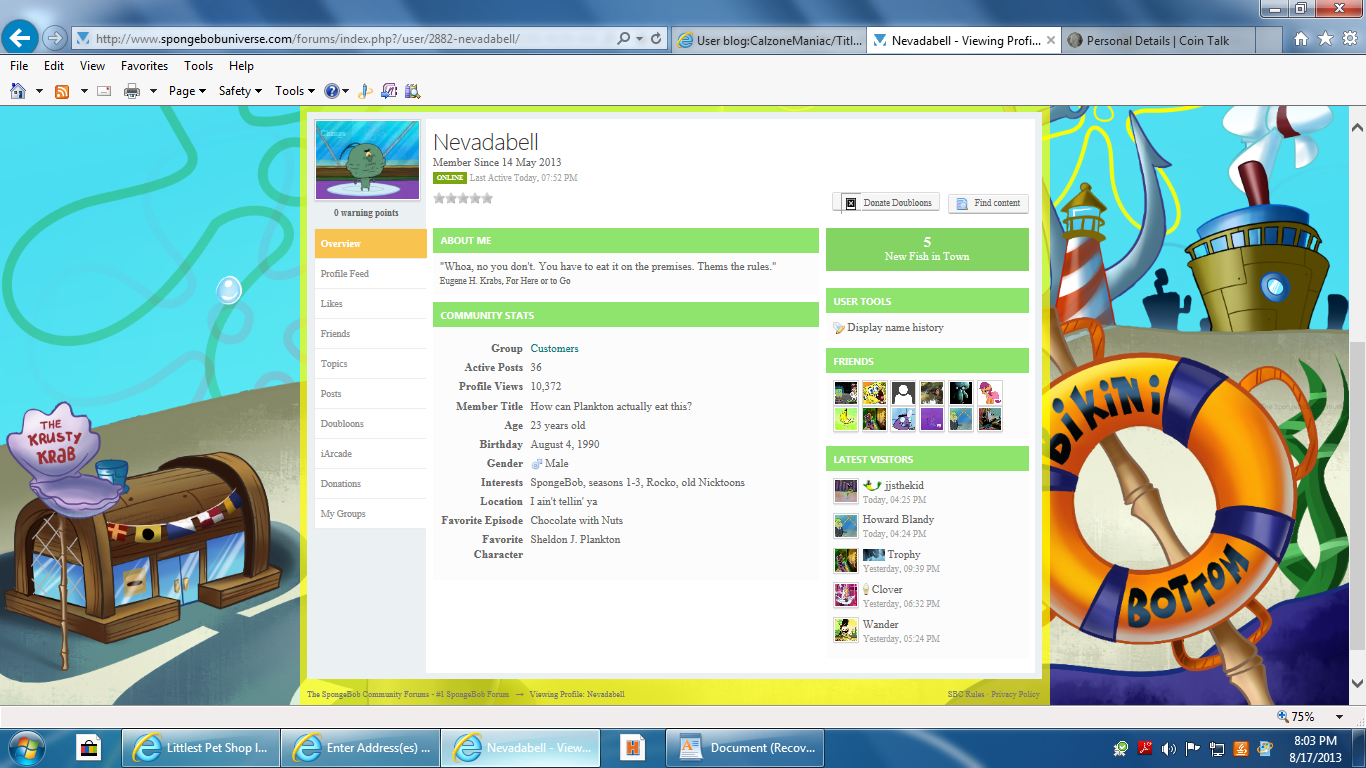Image resolution: width=1366 pixels, height=768 pixels.
Task: Click the Find content button
Action: pyautogui.click(x=988, y=203)
